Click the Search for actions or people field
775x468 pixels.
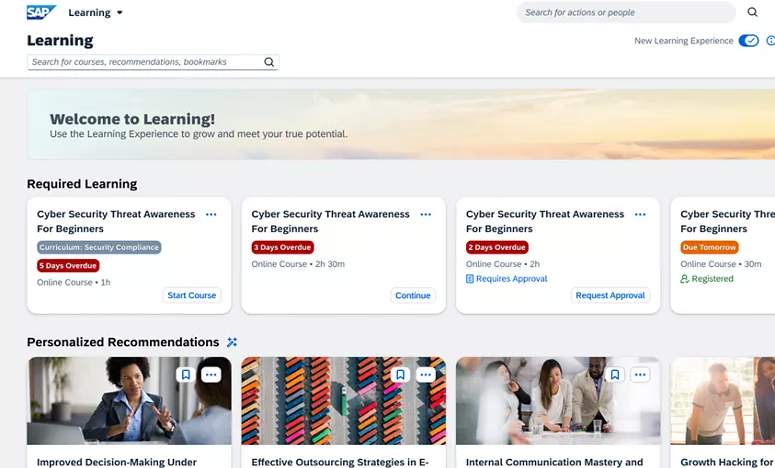tap(626, 12)
